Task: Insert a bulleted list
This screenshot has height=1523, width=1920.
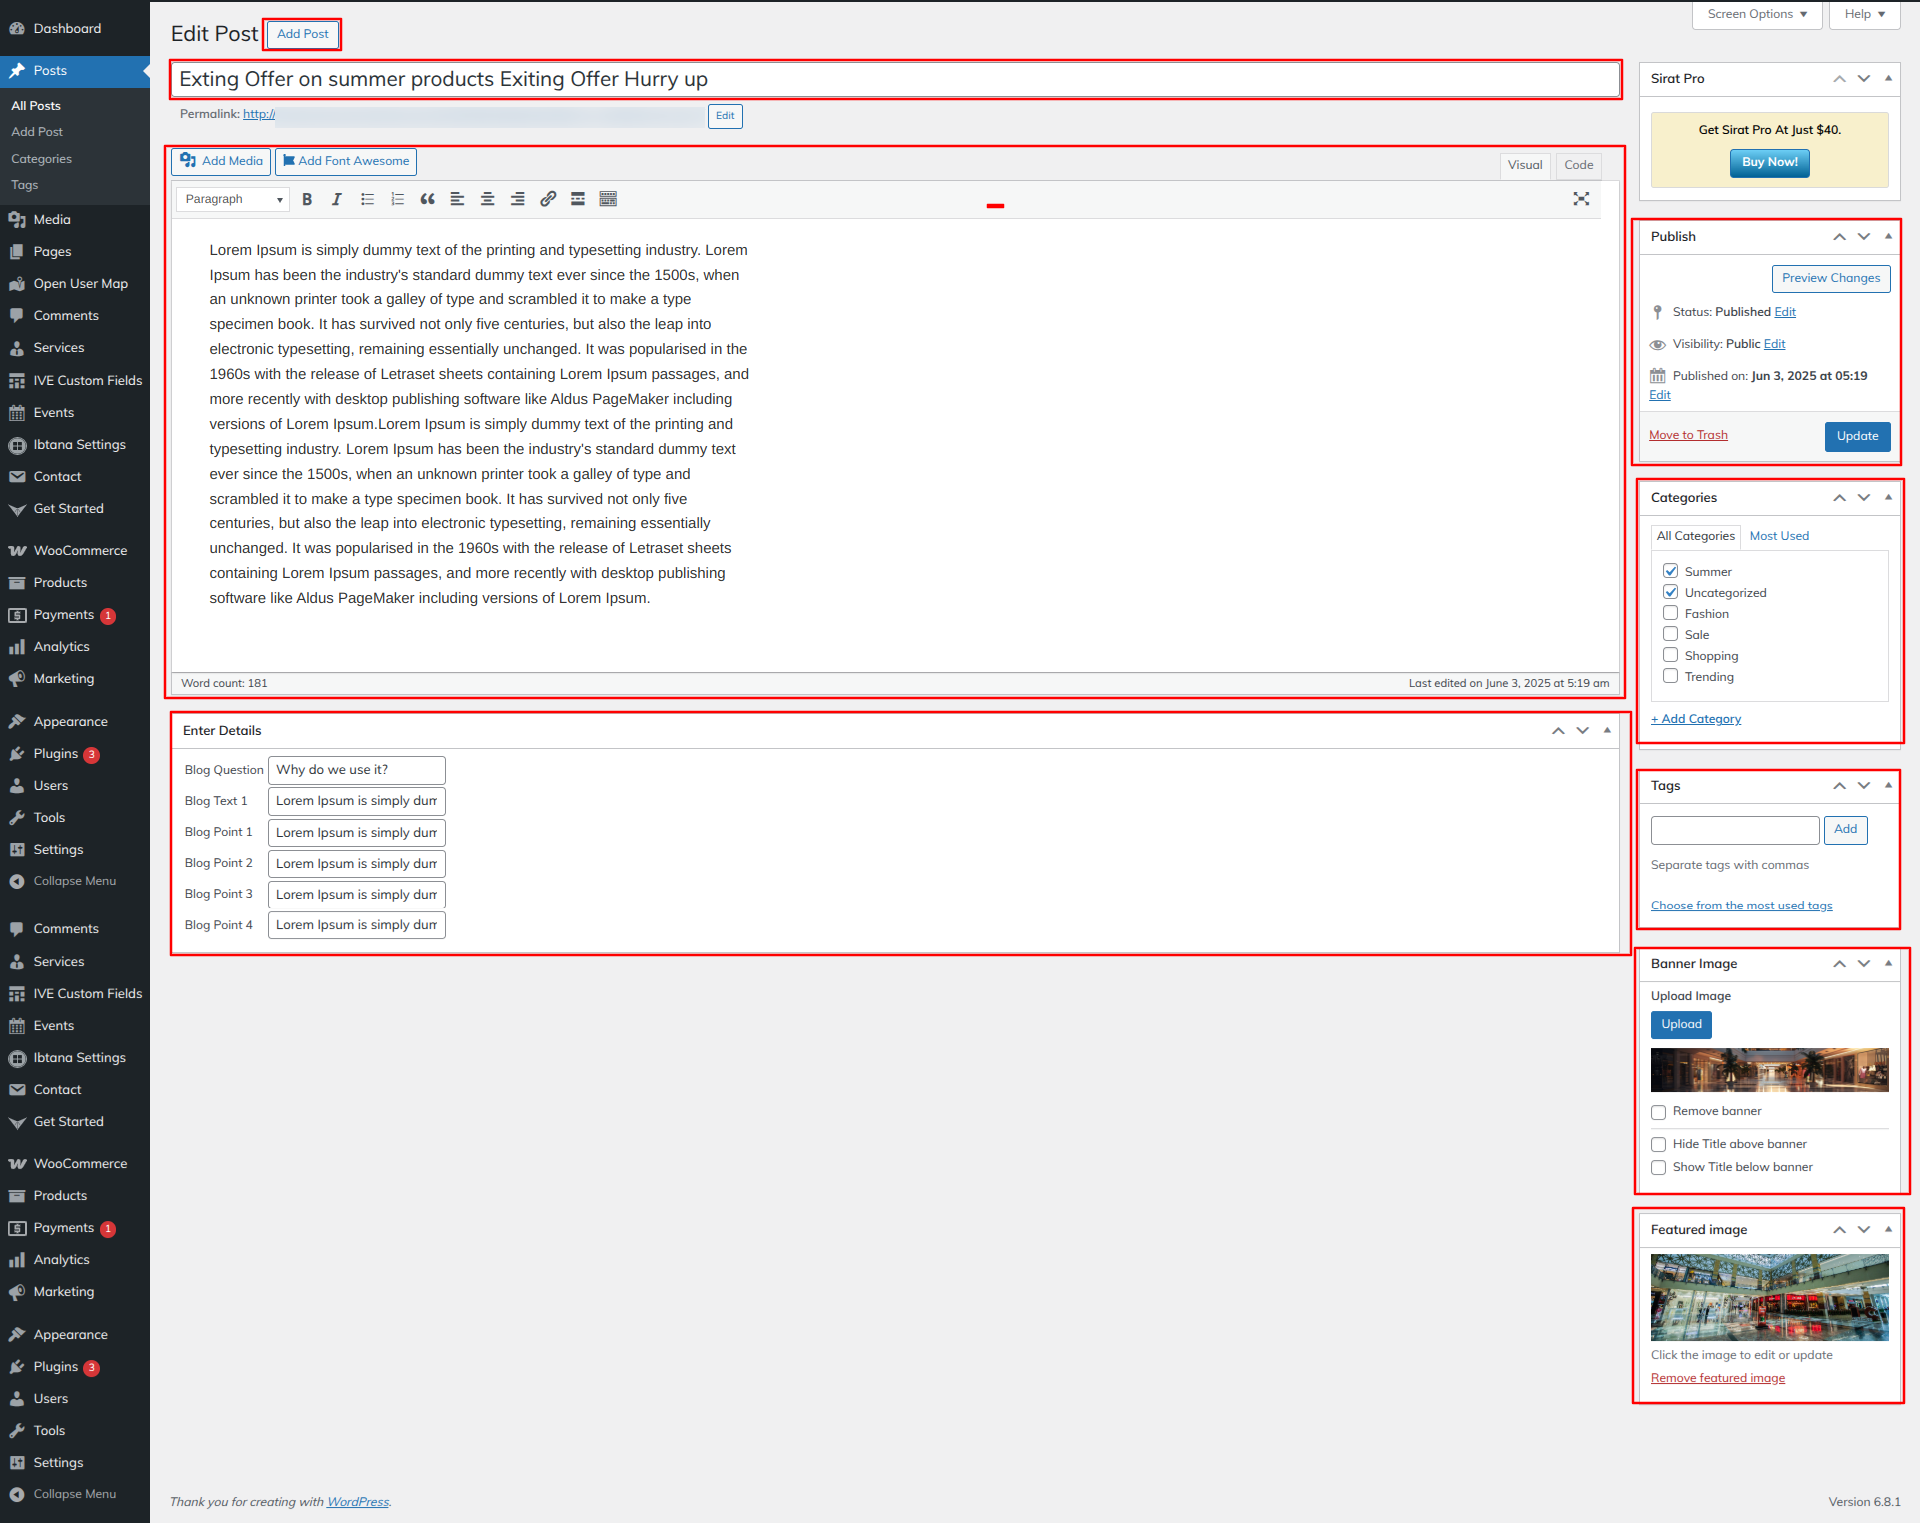Action: pos(367,199)
